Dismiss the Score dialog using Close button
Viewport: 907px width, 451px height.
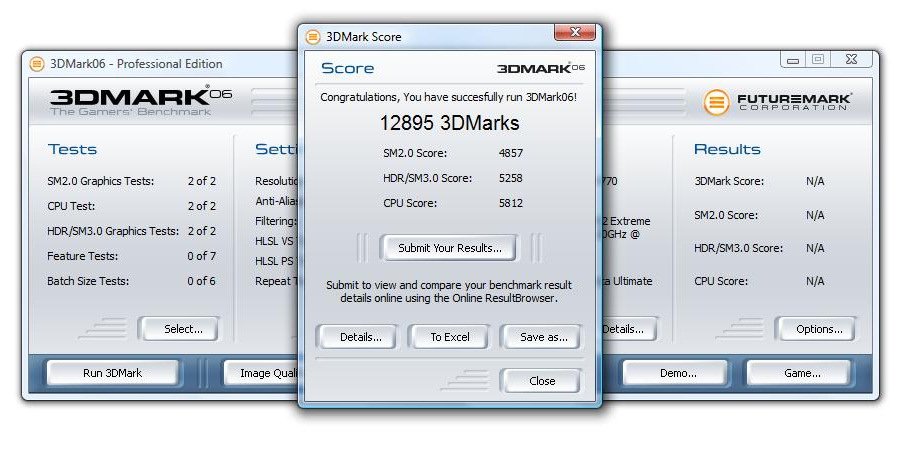pyautogui.click(x=541, y=381)
